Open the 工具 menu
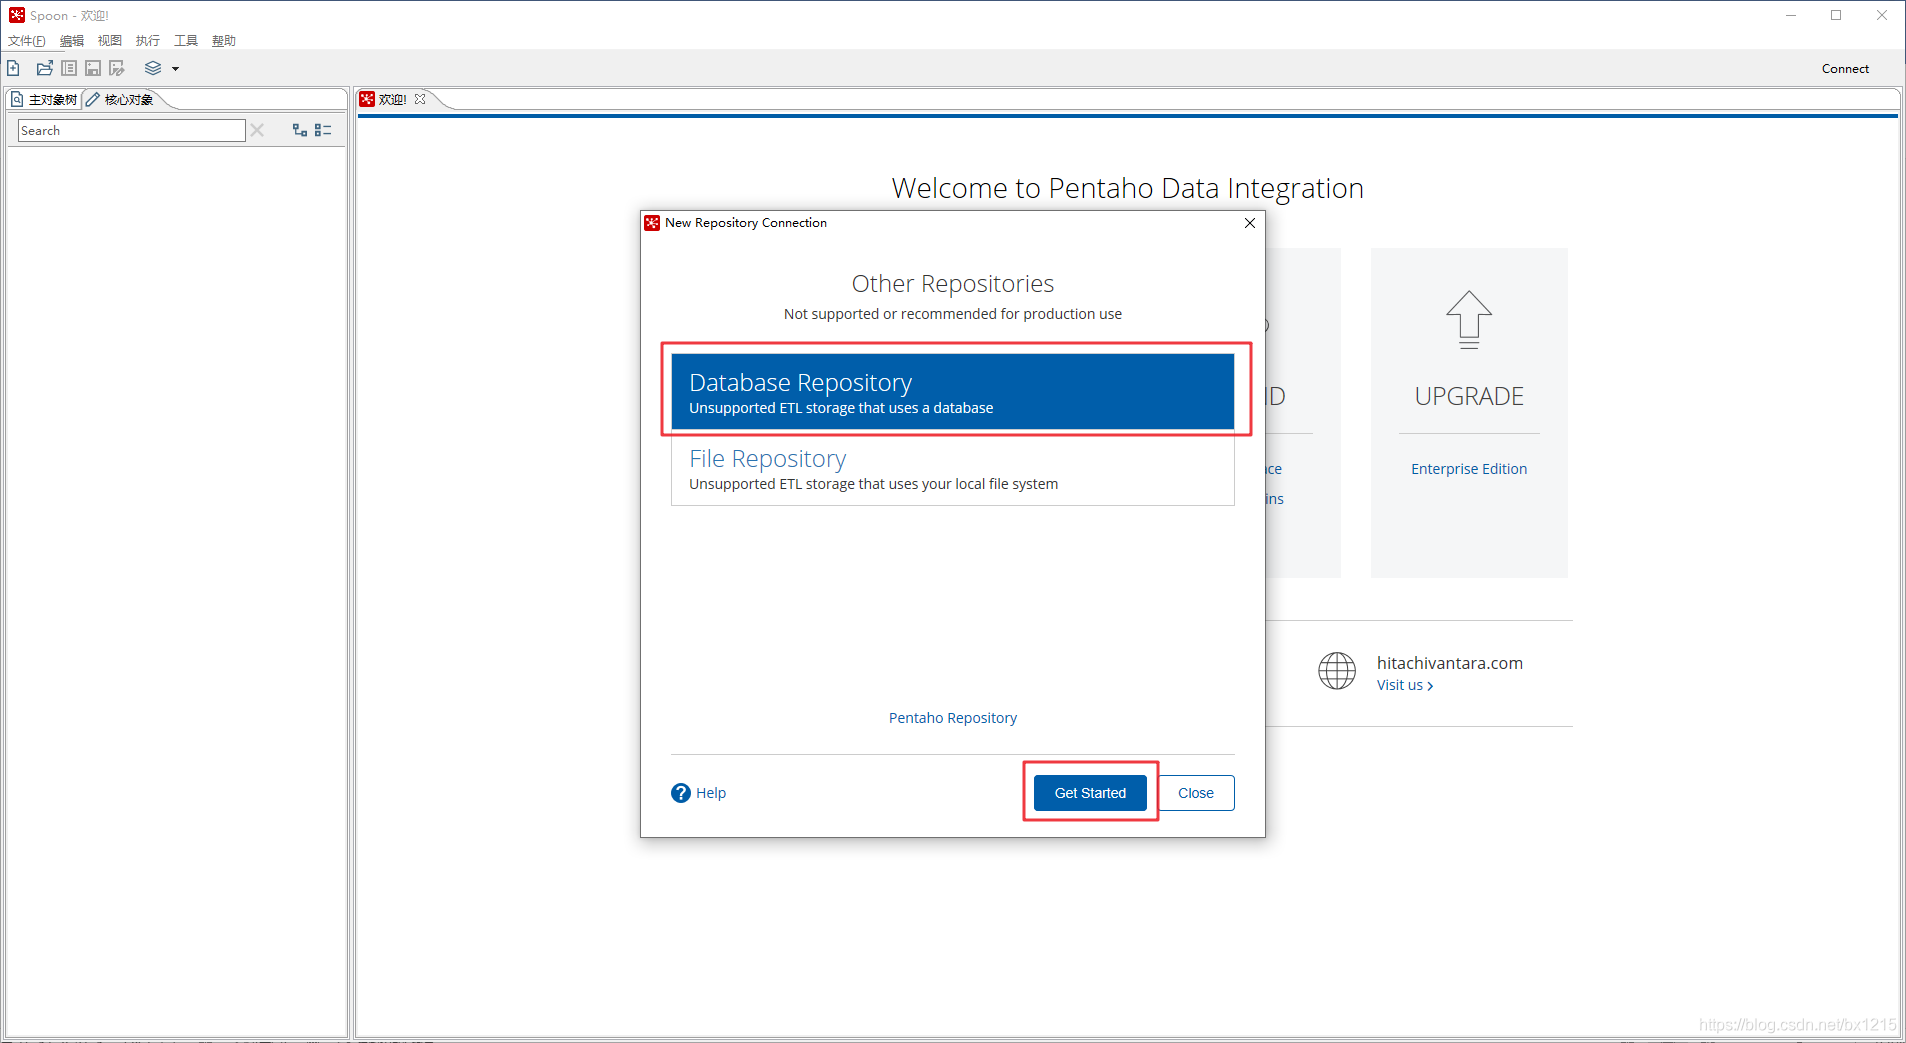Screen dimensions: 1906x1043 coord(186,41)
